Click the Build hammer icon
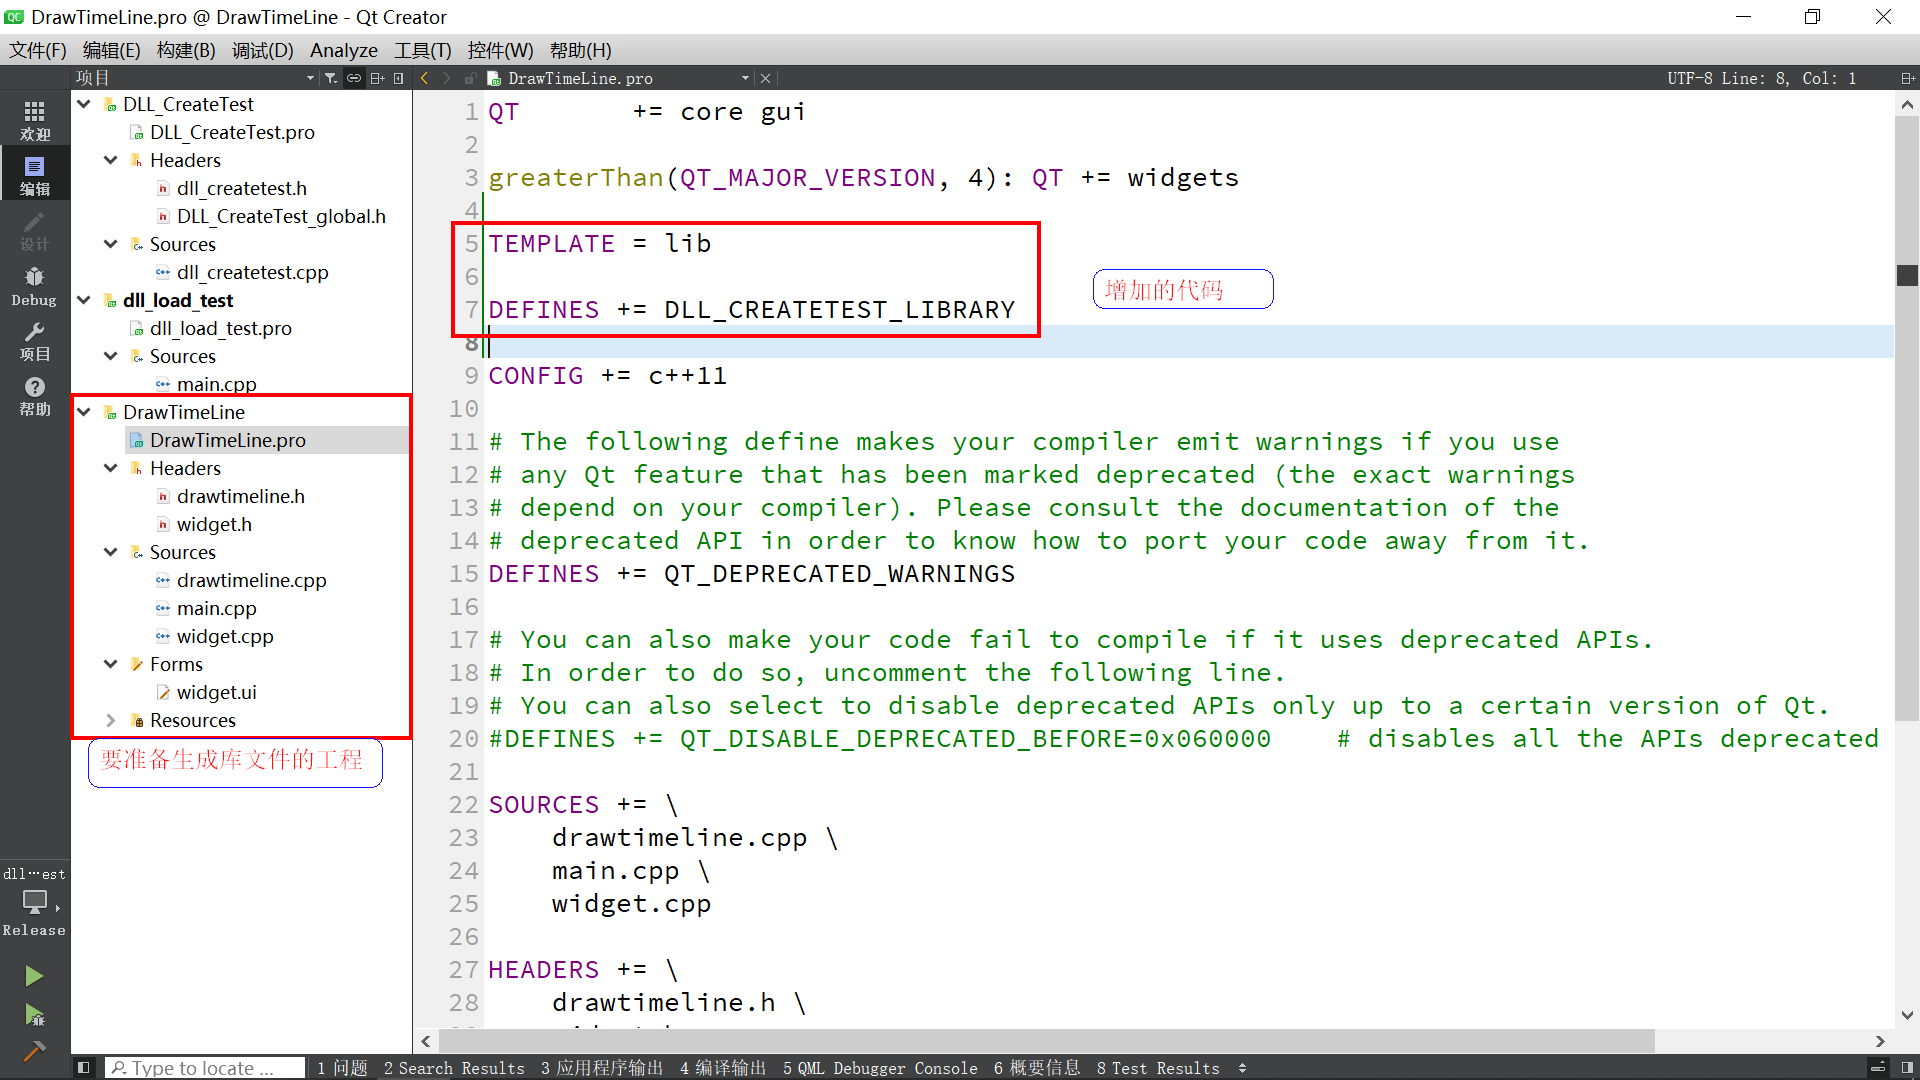The width and height of the screenshot is (1920, 1080). (34, 1050)
